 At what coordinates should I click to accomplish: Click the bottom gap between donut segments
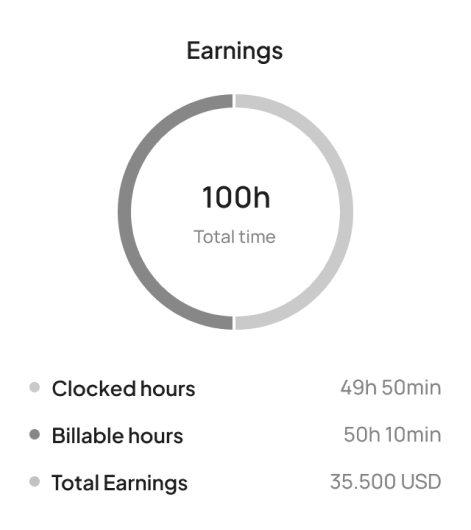[234, 323]
